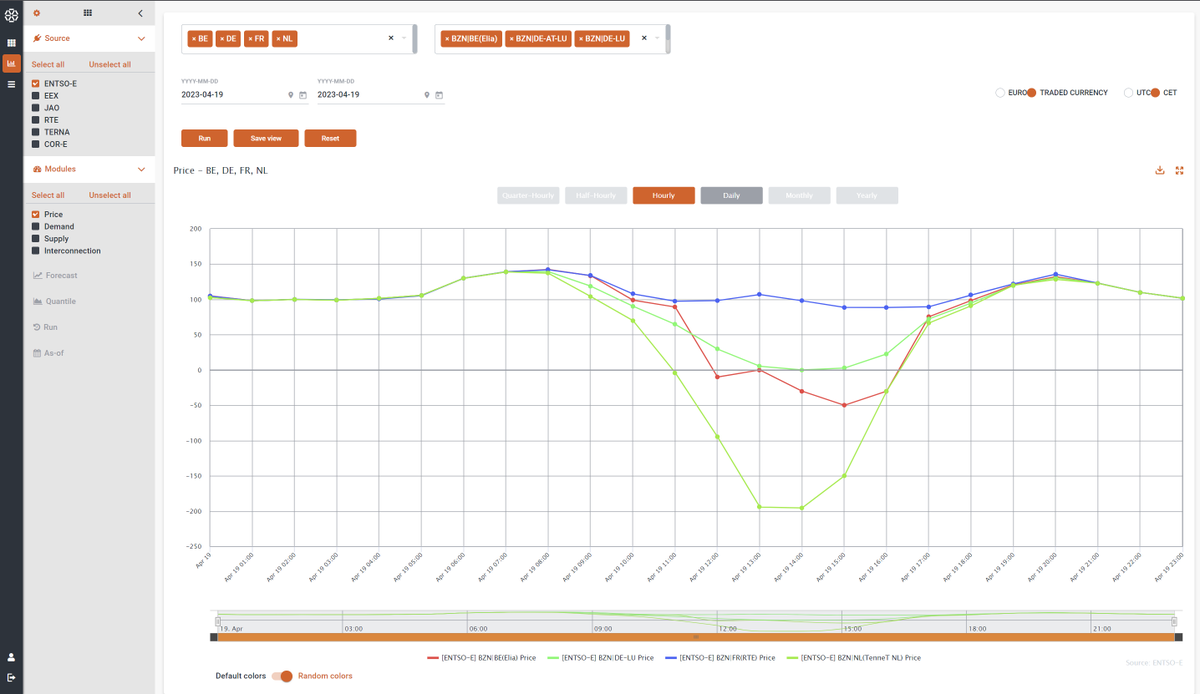
Task: Open the calendar for the end date
Action: (439, 95)
